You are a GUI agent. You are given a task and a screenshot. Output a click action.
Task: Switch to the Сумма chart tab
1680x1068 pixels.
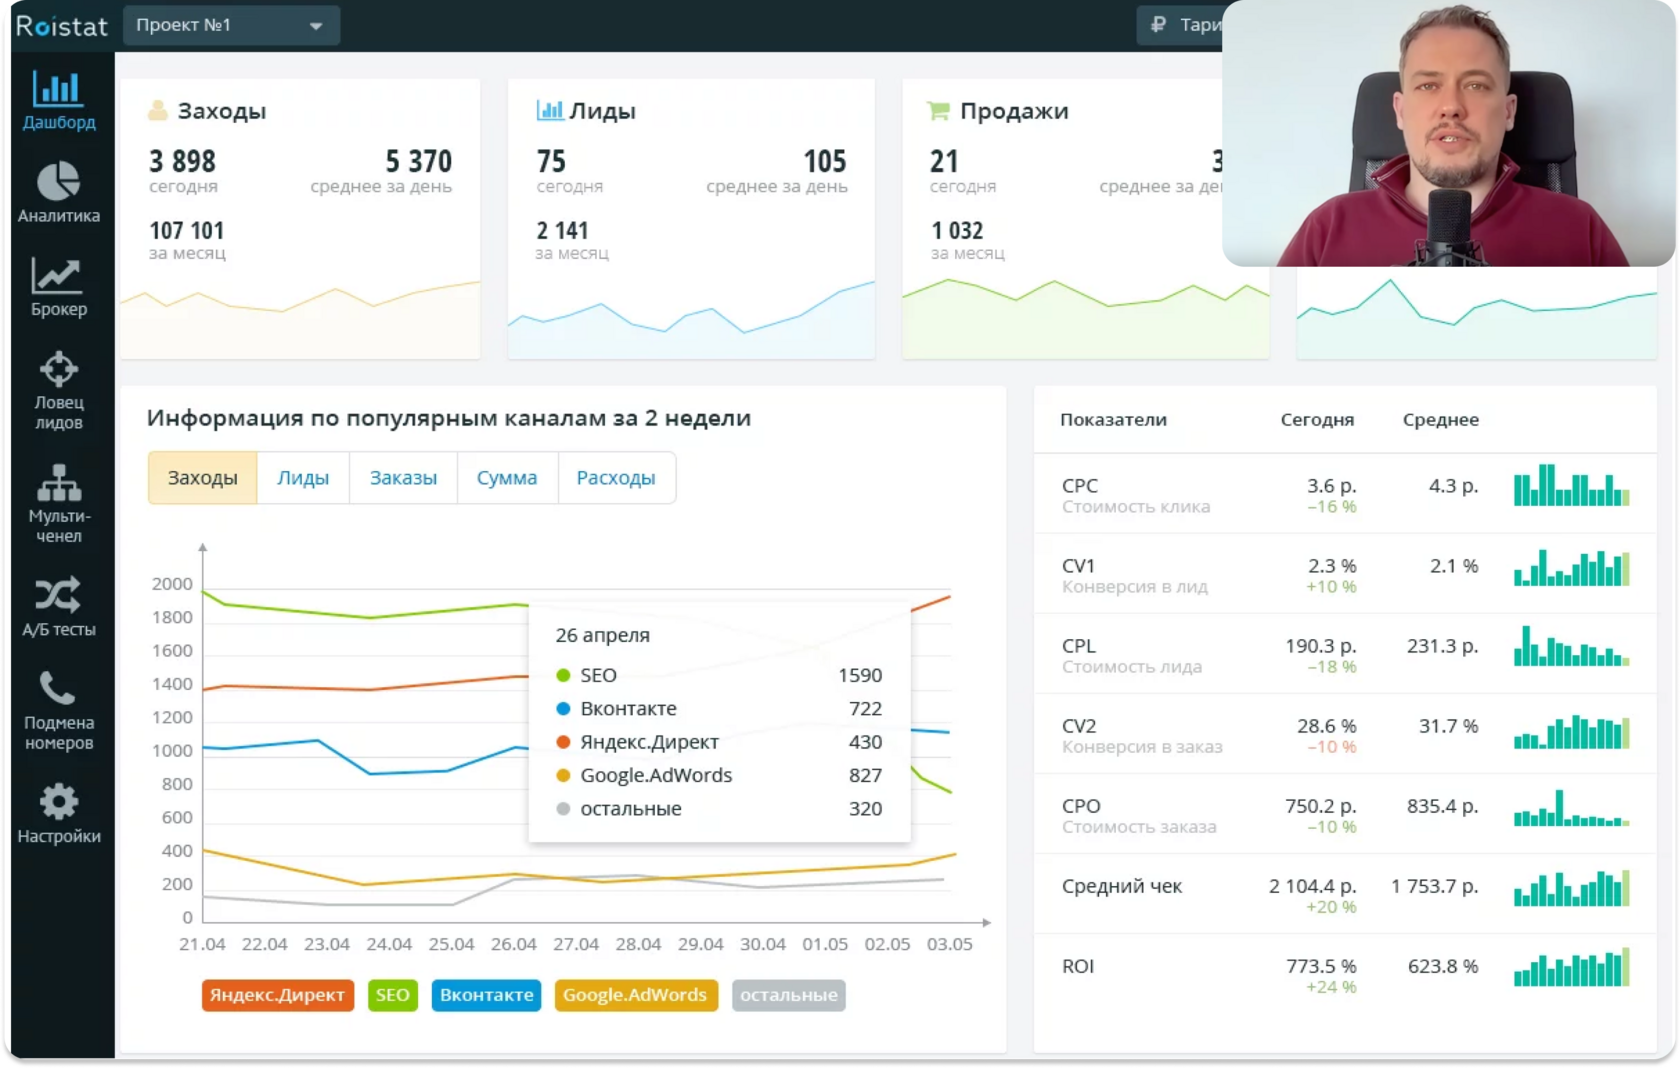point(507,478)
